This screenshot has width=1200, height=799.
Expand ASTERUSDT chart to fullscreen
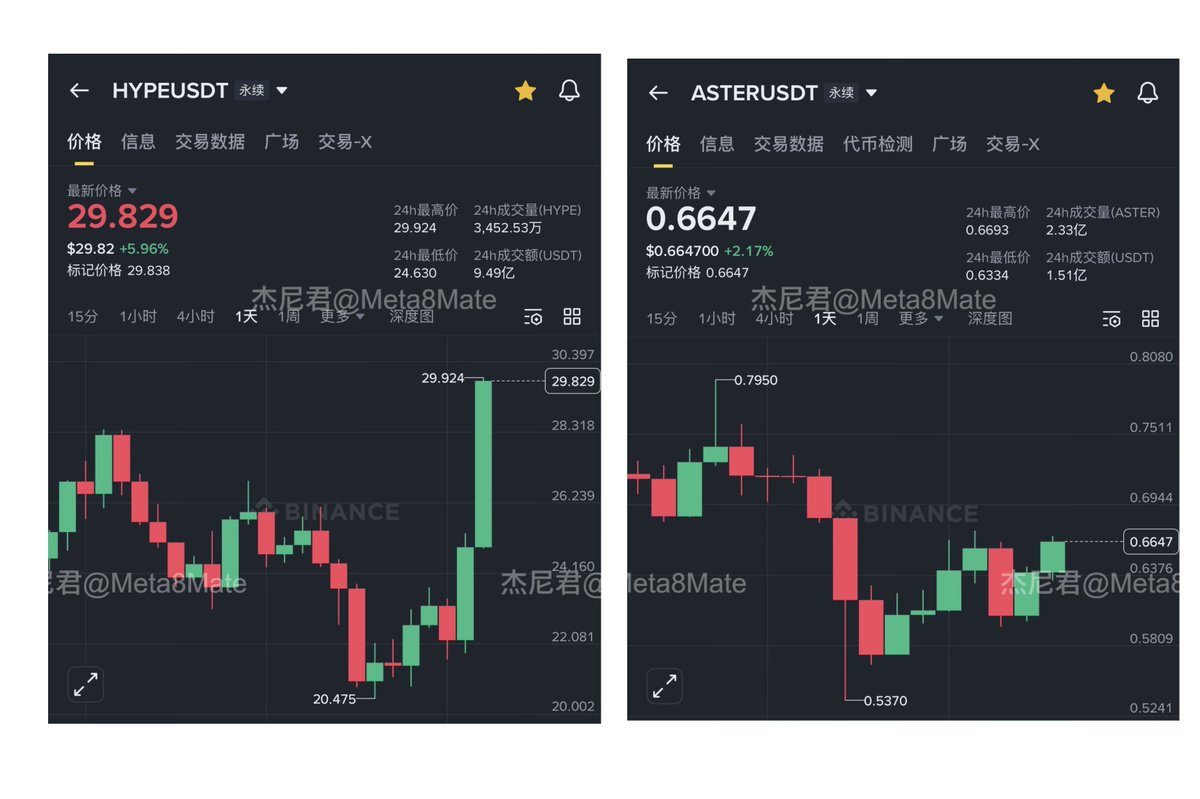(x=664, y=686)
